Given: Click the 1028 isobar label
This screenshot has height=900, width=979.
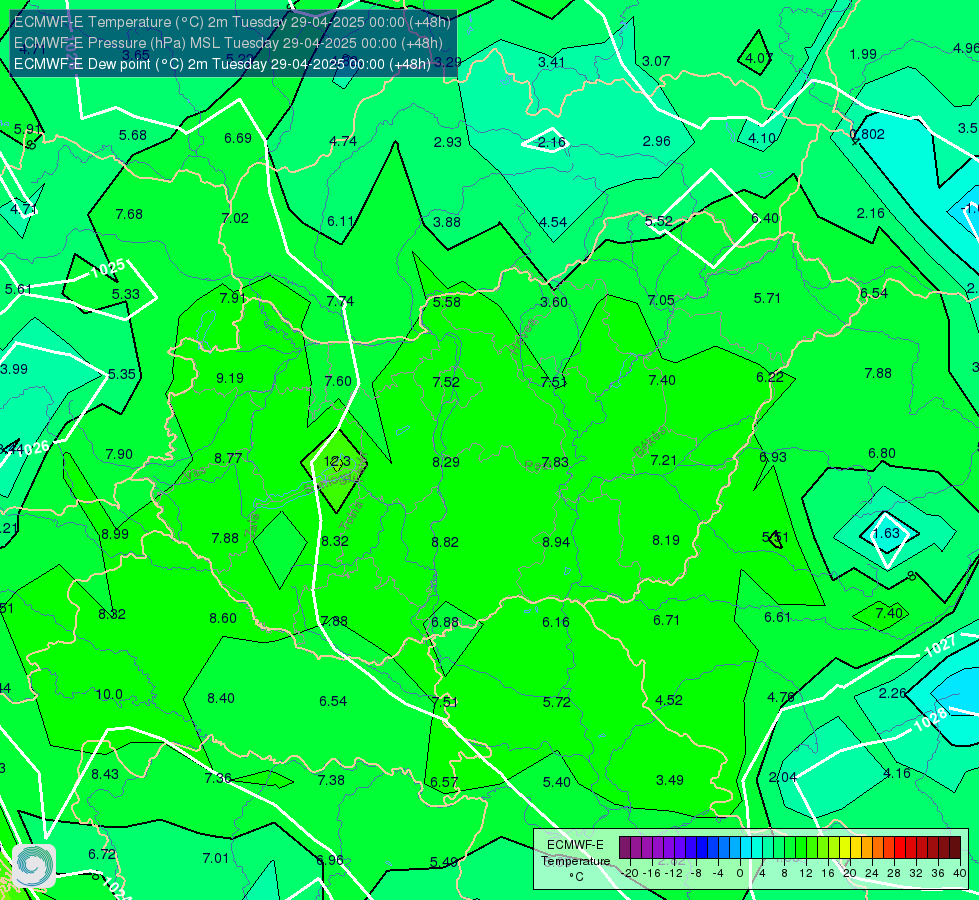Looking at the screenshot, I should (930, 720).
